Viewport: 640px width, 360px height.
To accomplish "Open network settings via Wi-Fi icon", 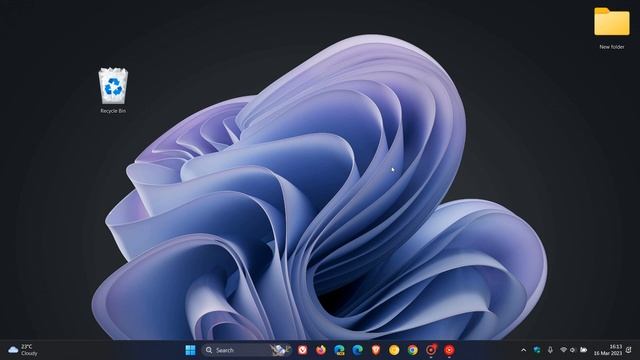I will (x=564, y=350).
